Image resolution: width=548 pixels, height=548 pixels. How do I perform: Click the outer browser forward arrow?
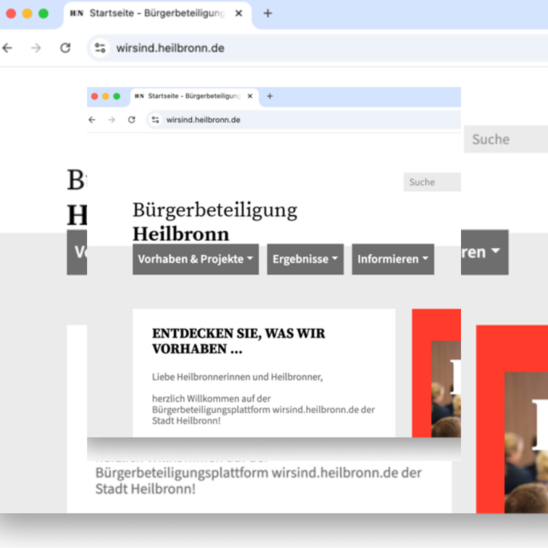(36, 48)
